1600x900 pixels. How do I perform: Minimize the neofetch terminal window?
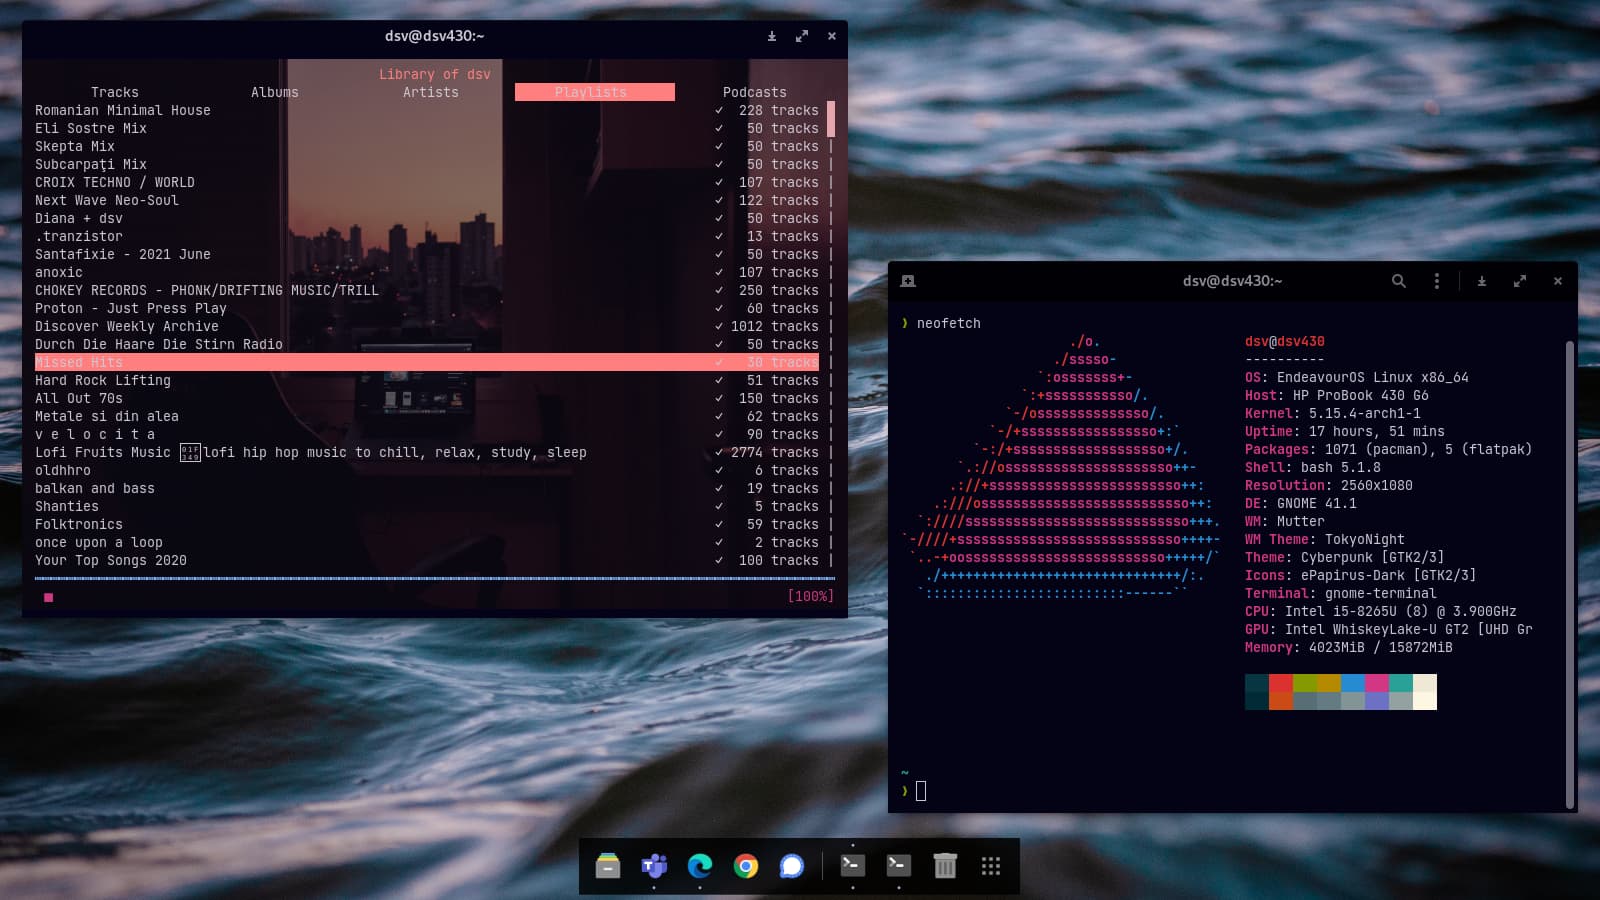[1482, 281]
